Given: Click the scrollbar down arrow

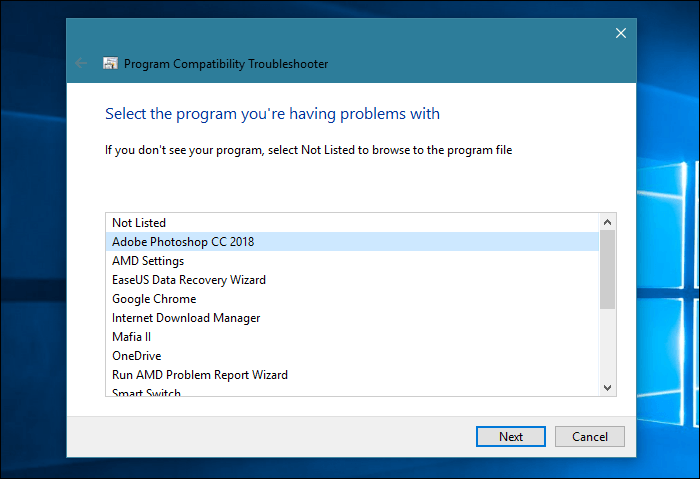Looking at the screenshot, I should [608, 387].
